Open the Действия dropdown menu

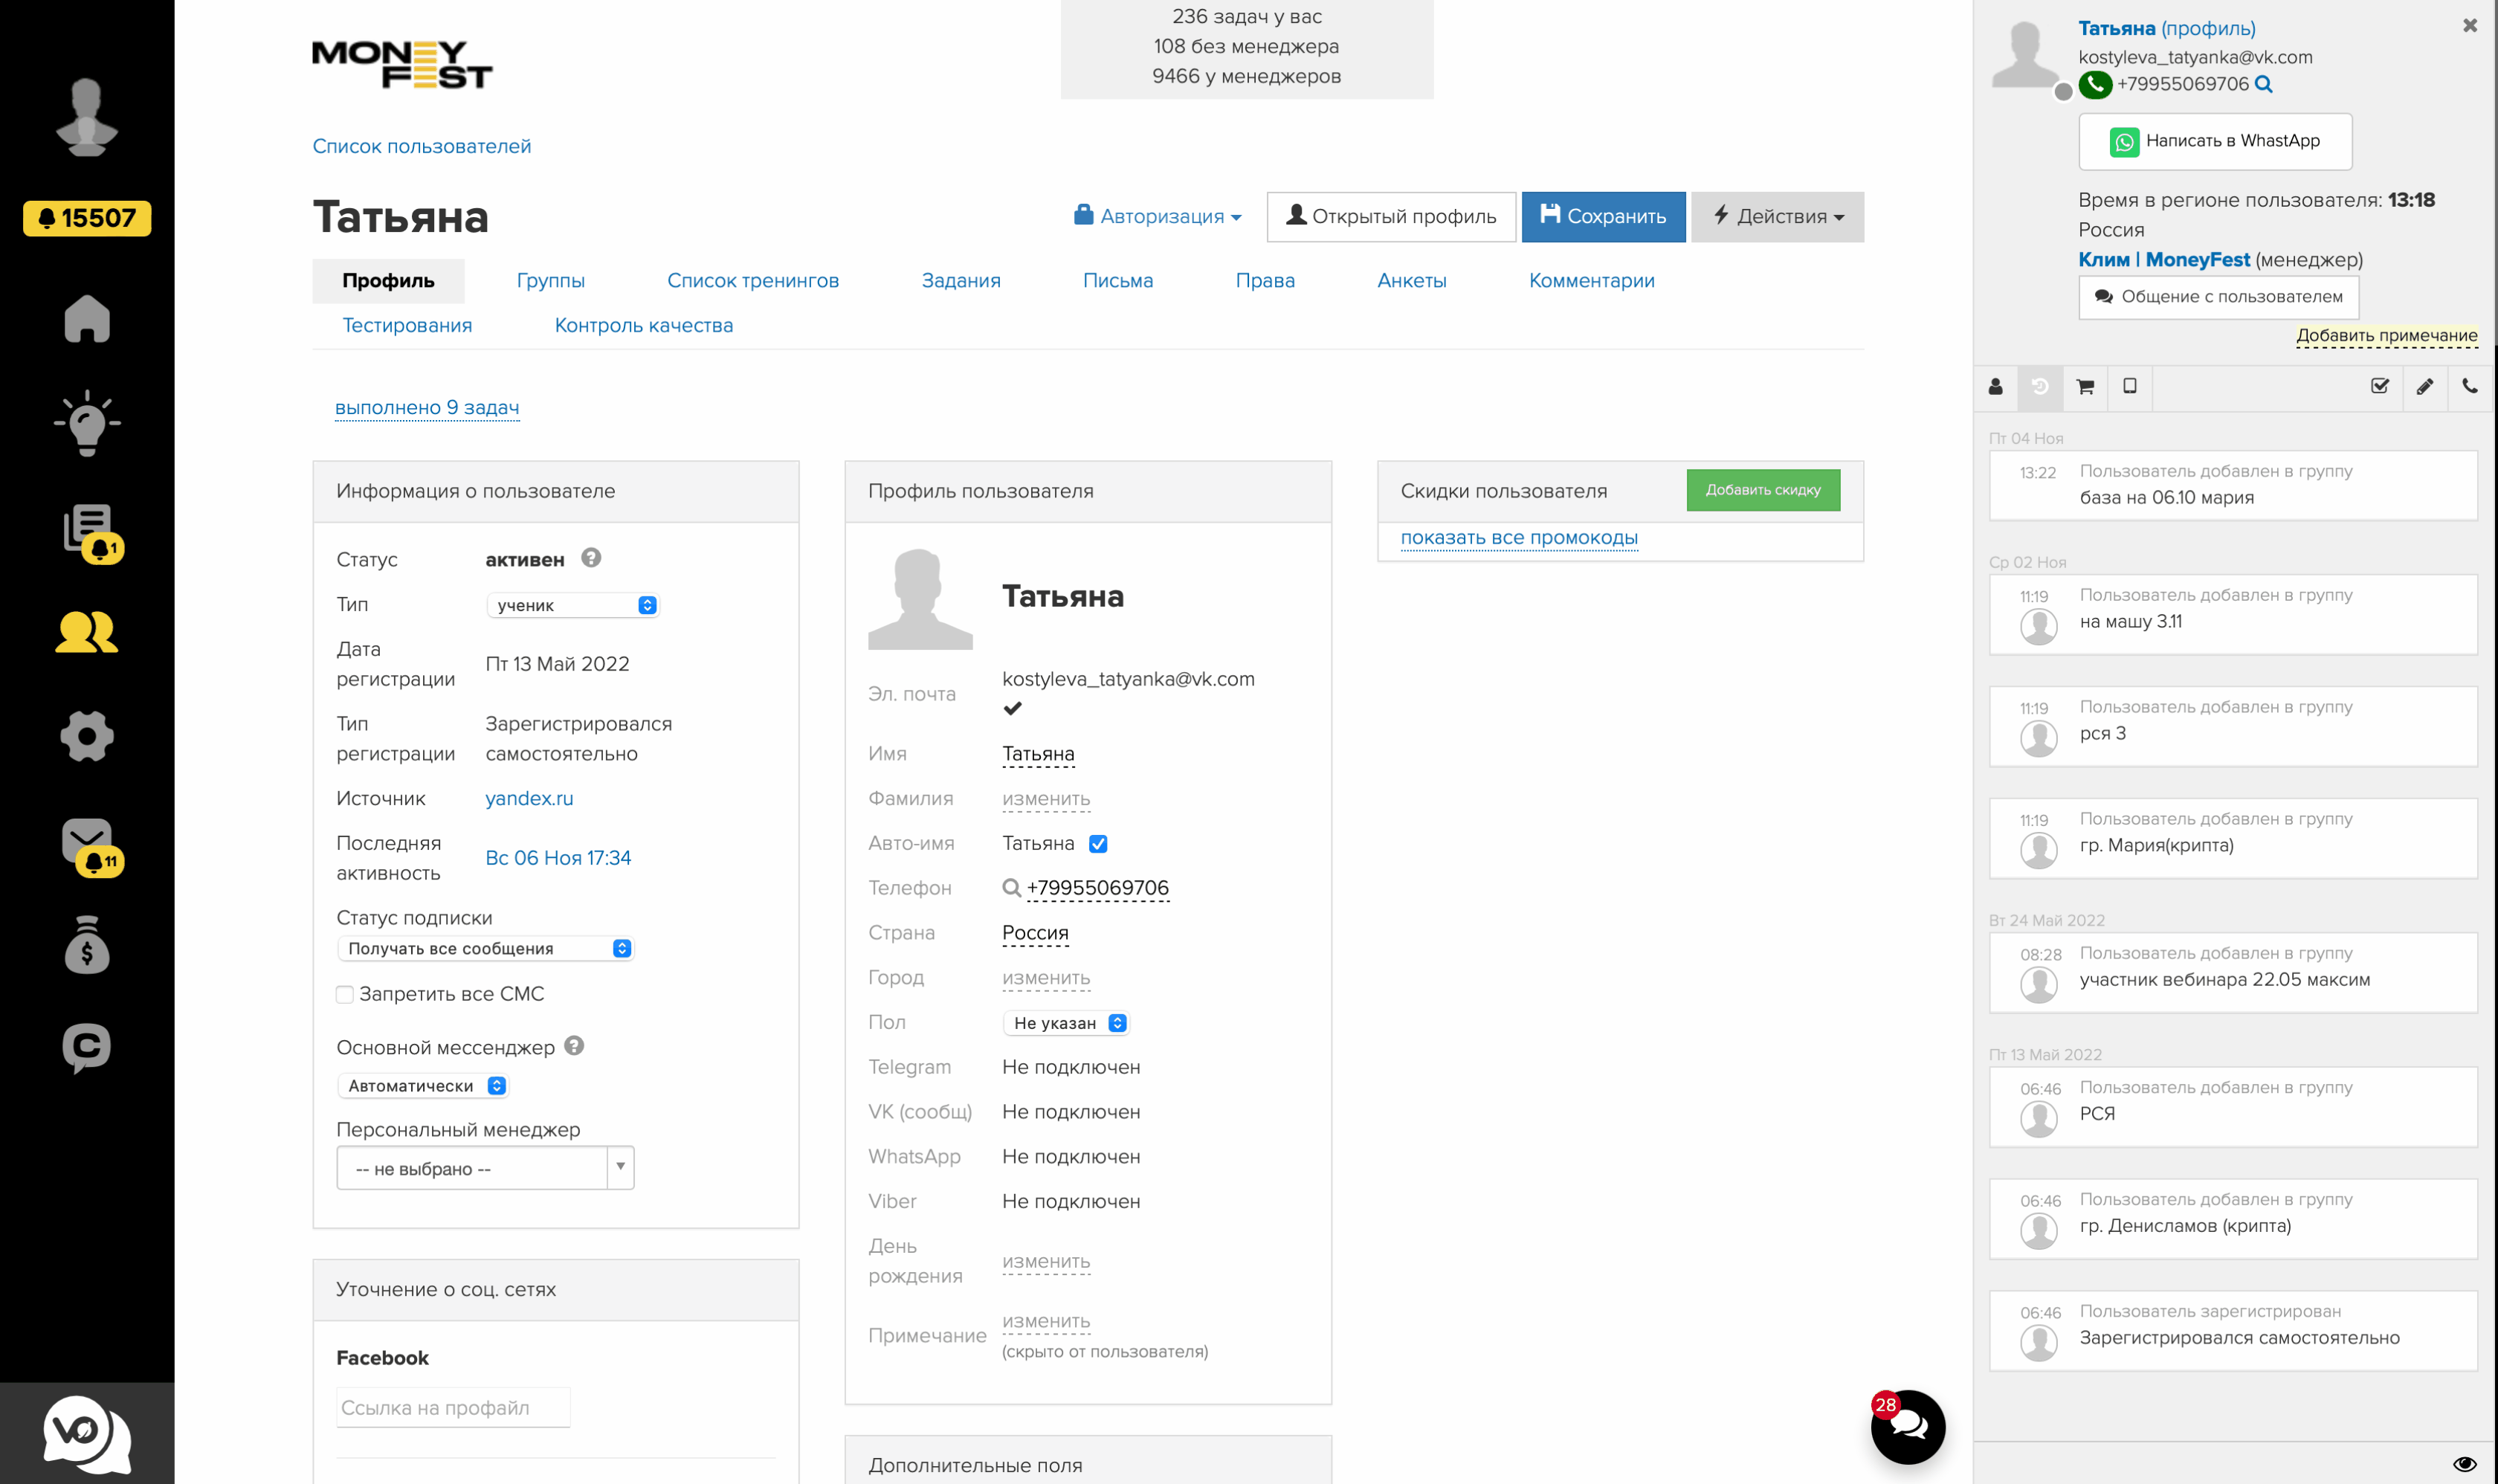point(1777,217)
